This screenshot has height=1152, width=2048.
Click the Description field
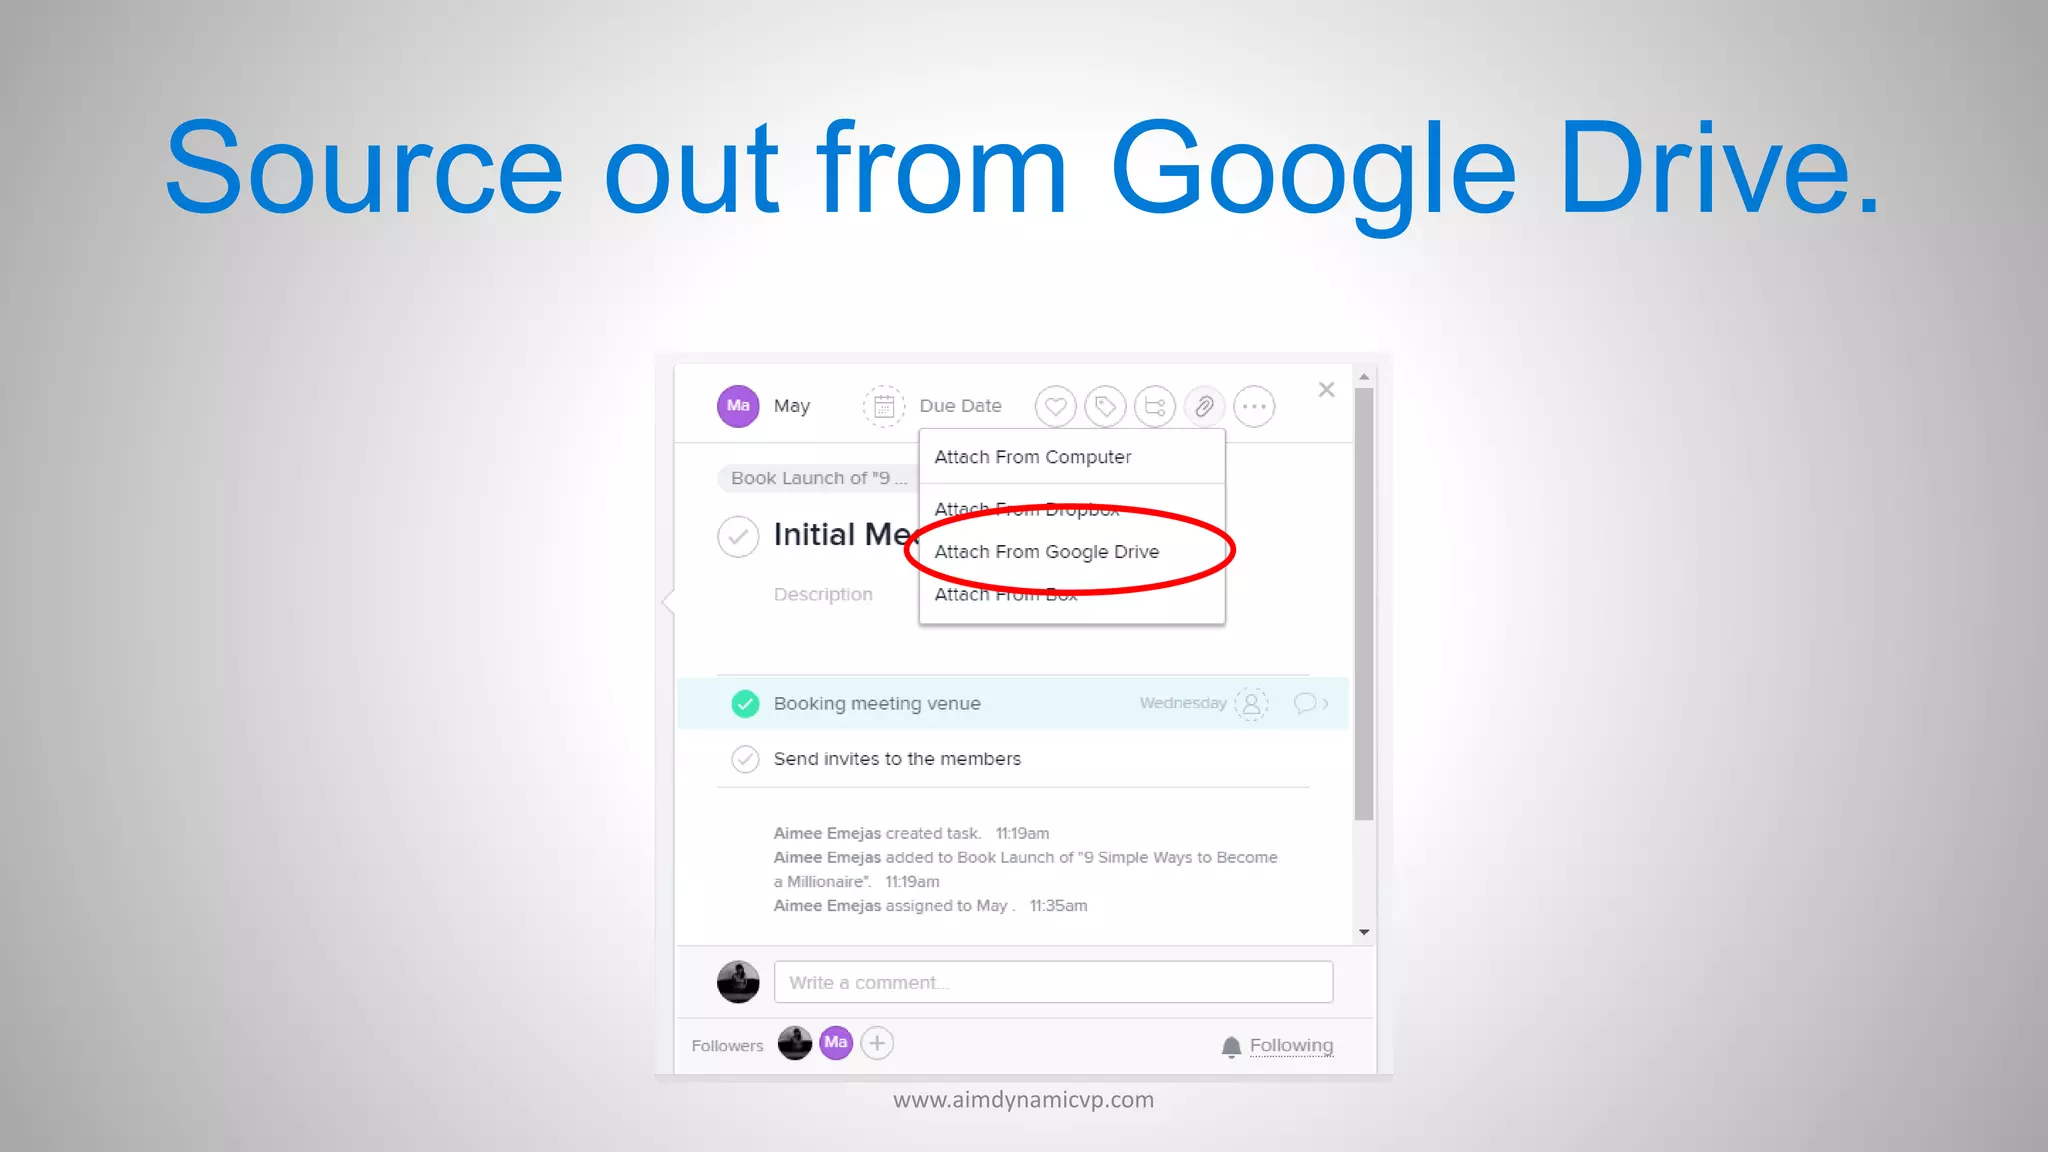click(x=823, y=594)
